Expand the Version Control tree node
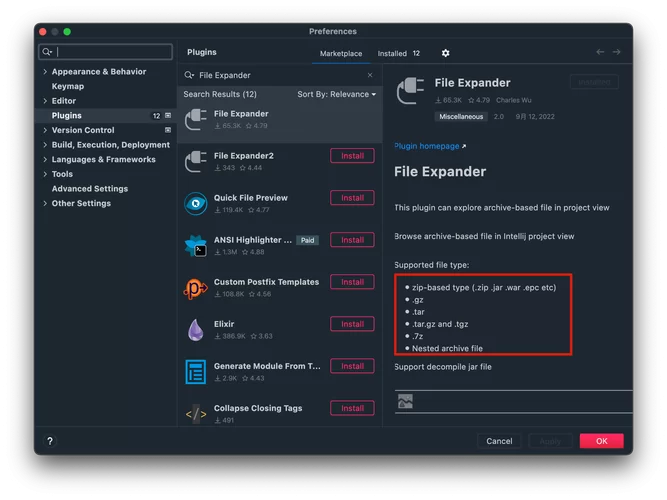Viewport: 667px width, 500px height. pyautogui.click(x=45, y=130)
